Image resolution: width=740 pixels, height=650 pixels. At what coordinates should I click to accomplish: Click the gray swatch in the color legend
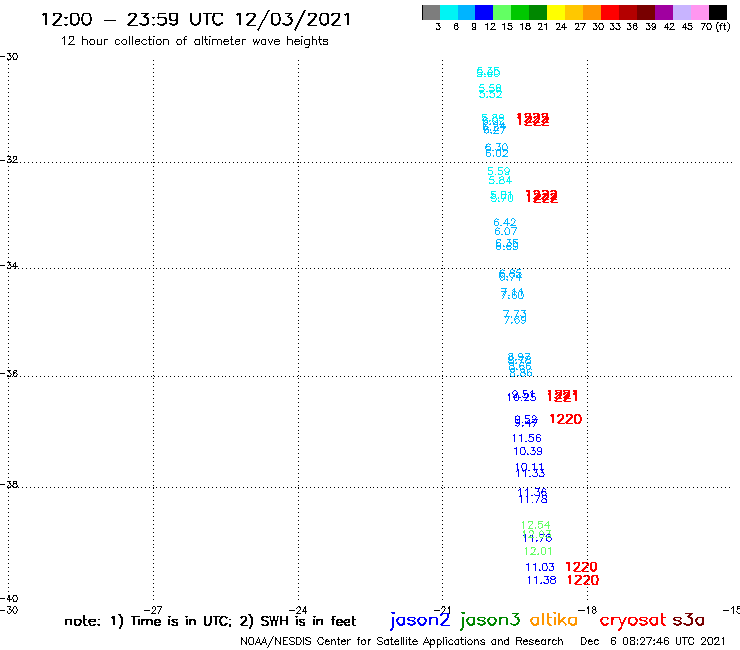[431, 12]
